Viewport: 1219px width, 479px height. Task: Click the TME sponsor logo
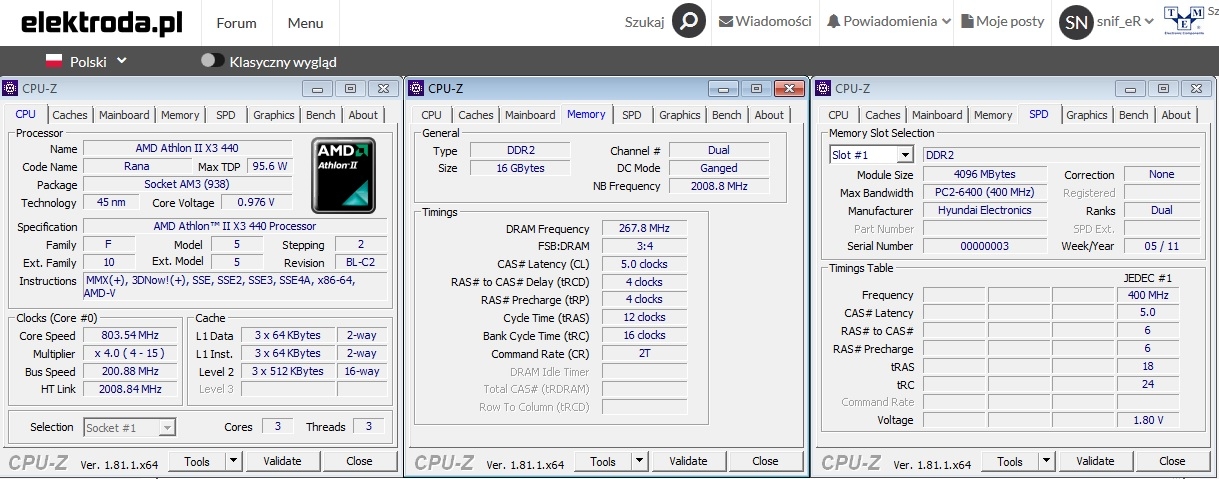click(x=1185, y=20)
